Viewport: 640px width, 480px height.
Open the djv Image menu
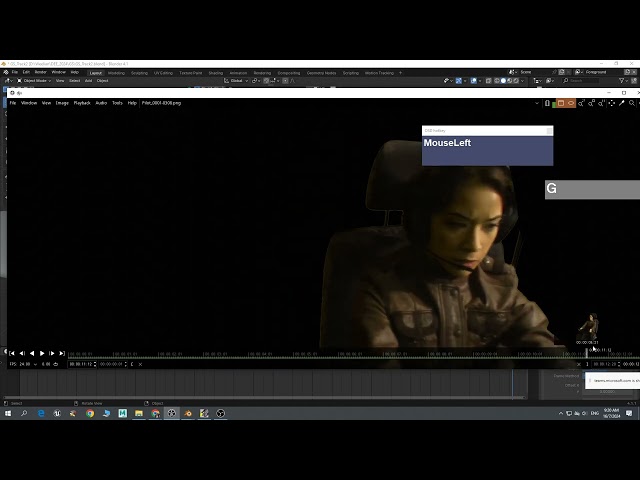click(x=62, y=103)
